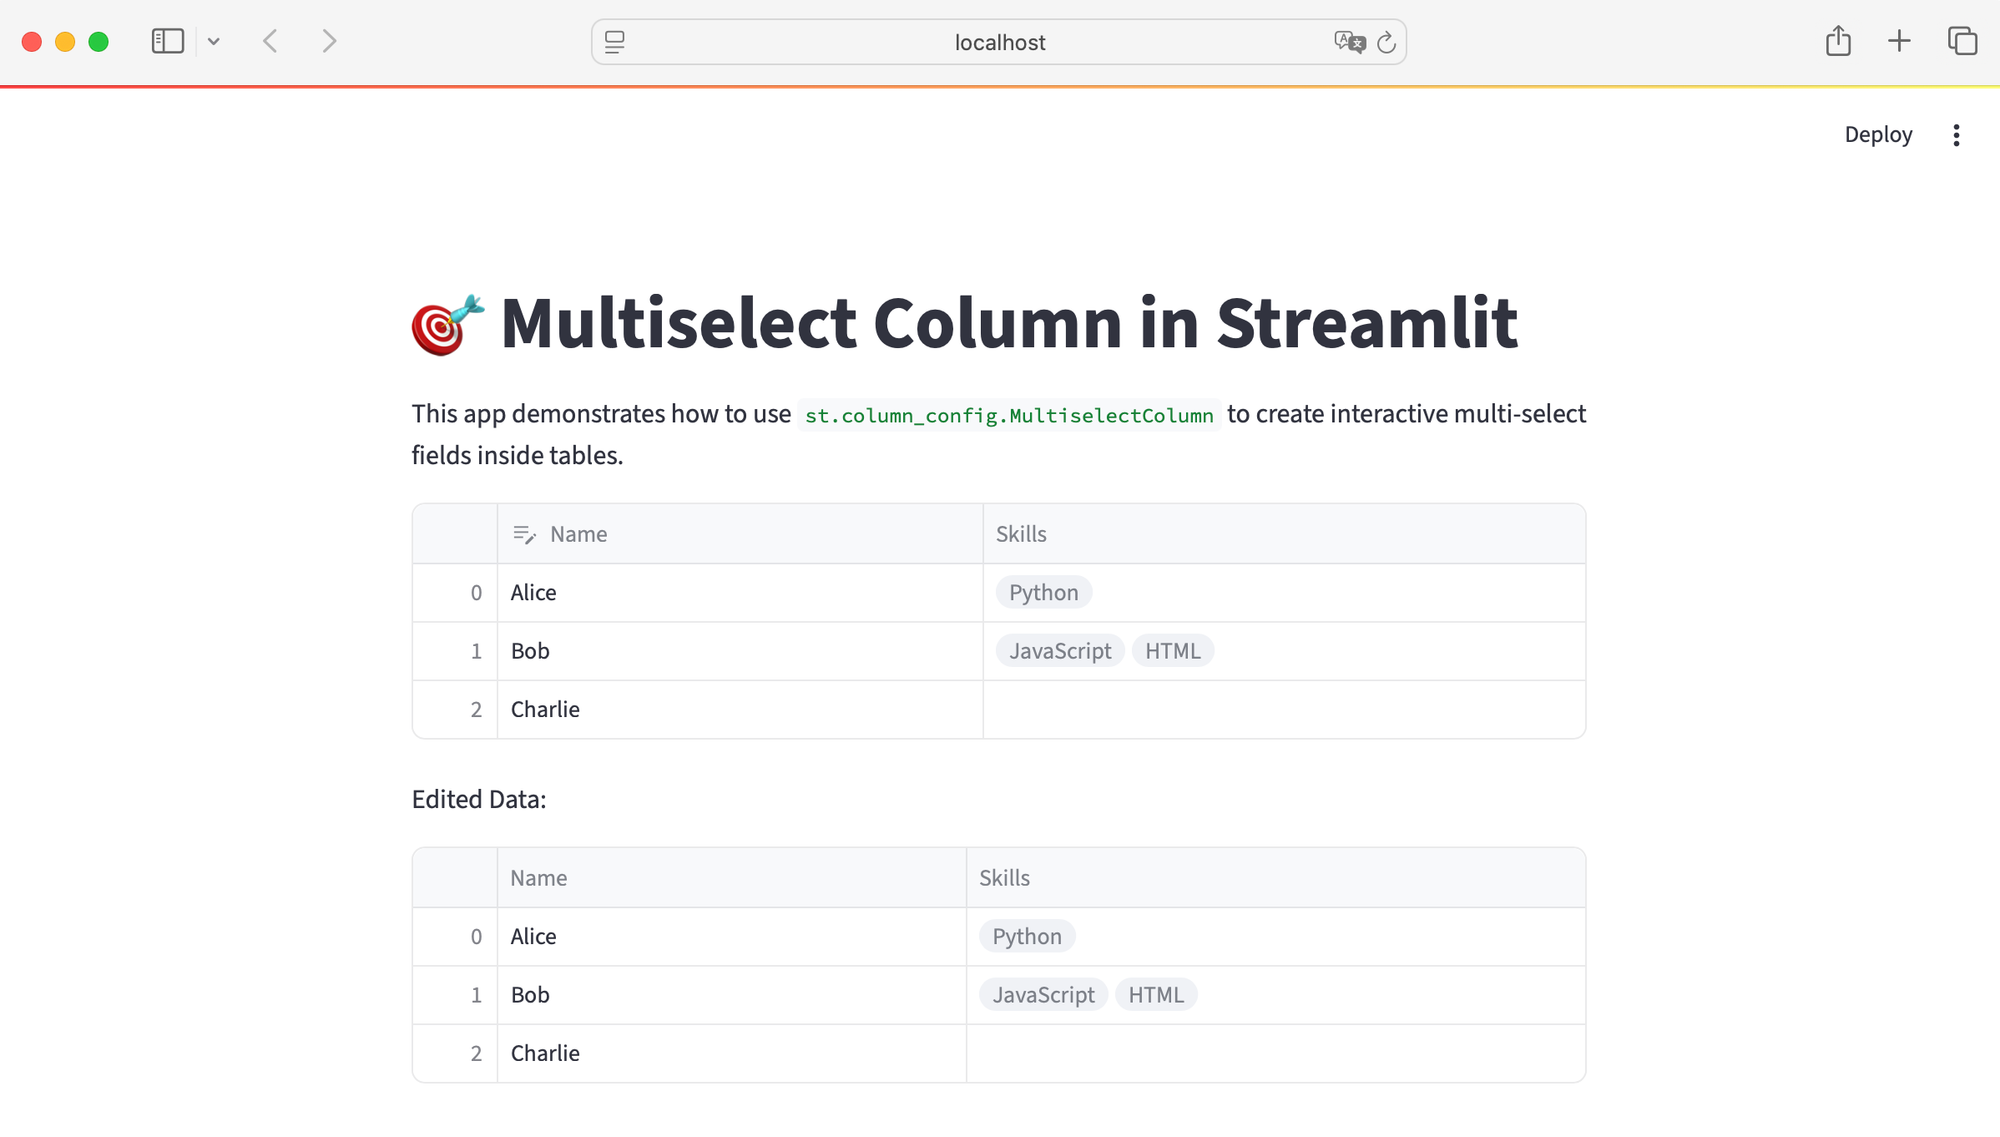Click the Python tag in Alice's editor row
The height and width of the screenshot is (1137, 2000).
(1043, 593)
